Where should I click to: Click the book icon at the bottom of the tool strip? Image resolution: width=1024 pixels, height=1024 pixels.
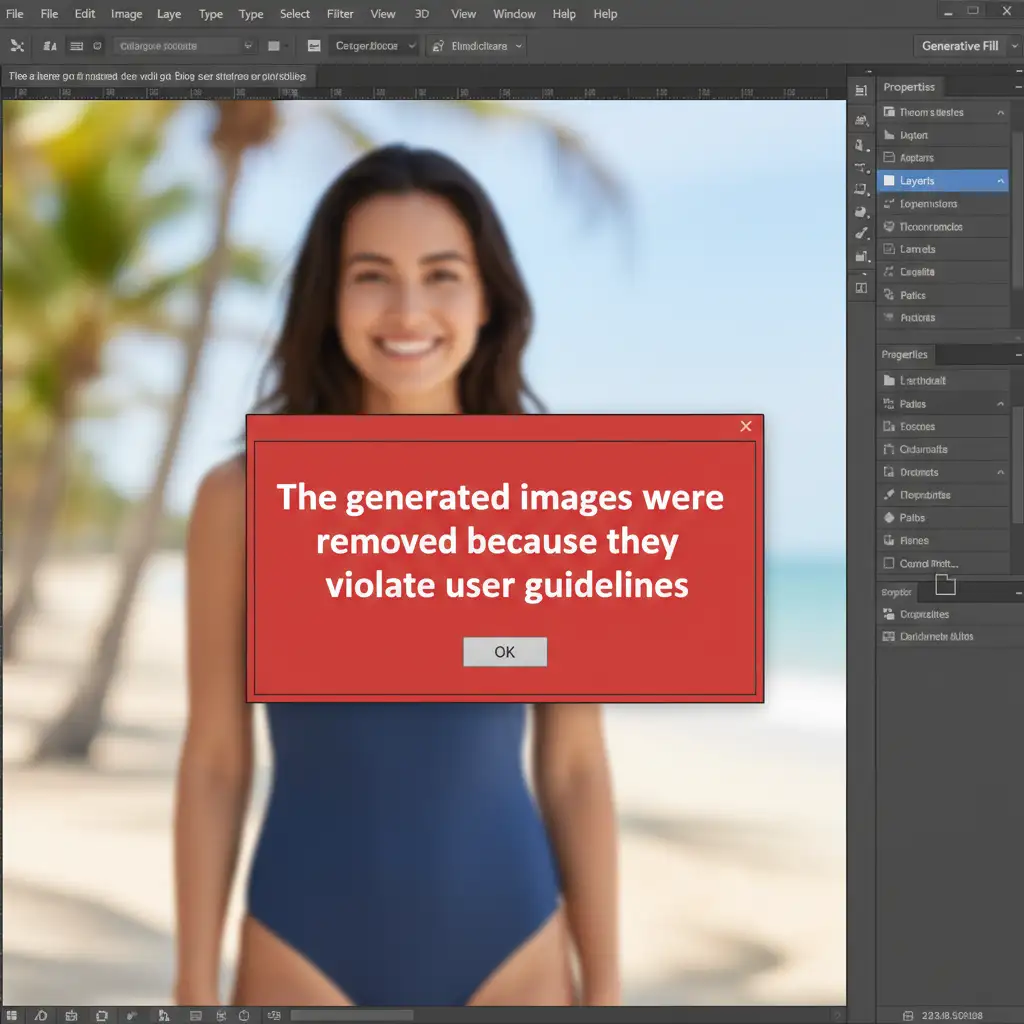pos(861,288)
